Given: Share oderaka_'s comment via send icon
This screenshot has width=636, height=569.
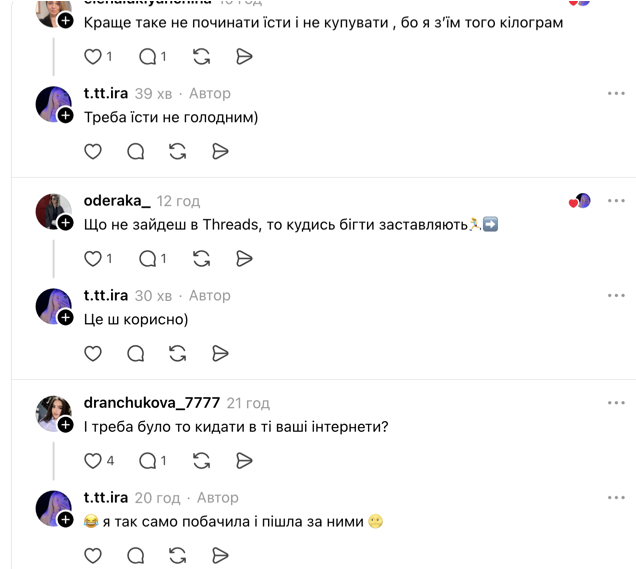Looking at the screenshot, I should coord(244,258).
